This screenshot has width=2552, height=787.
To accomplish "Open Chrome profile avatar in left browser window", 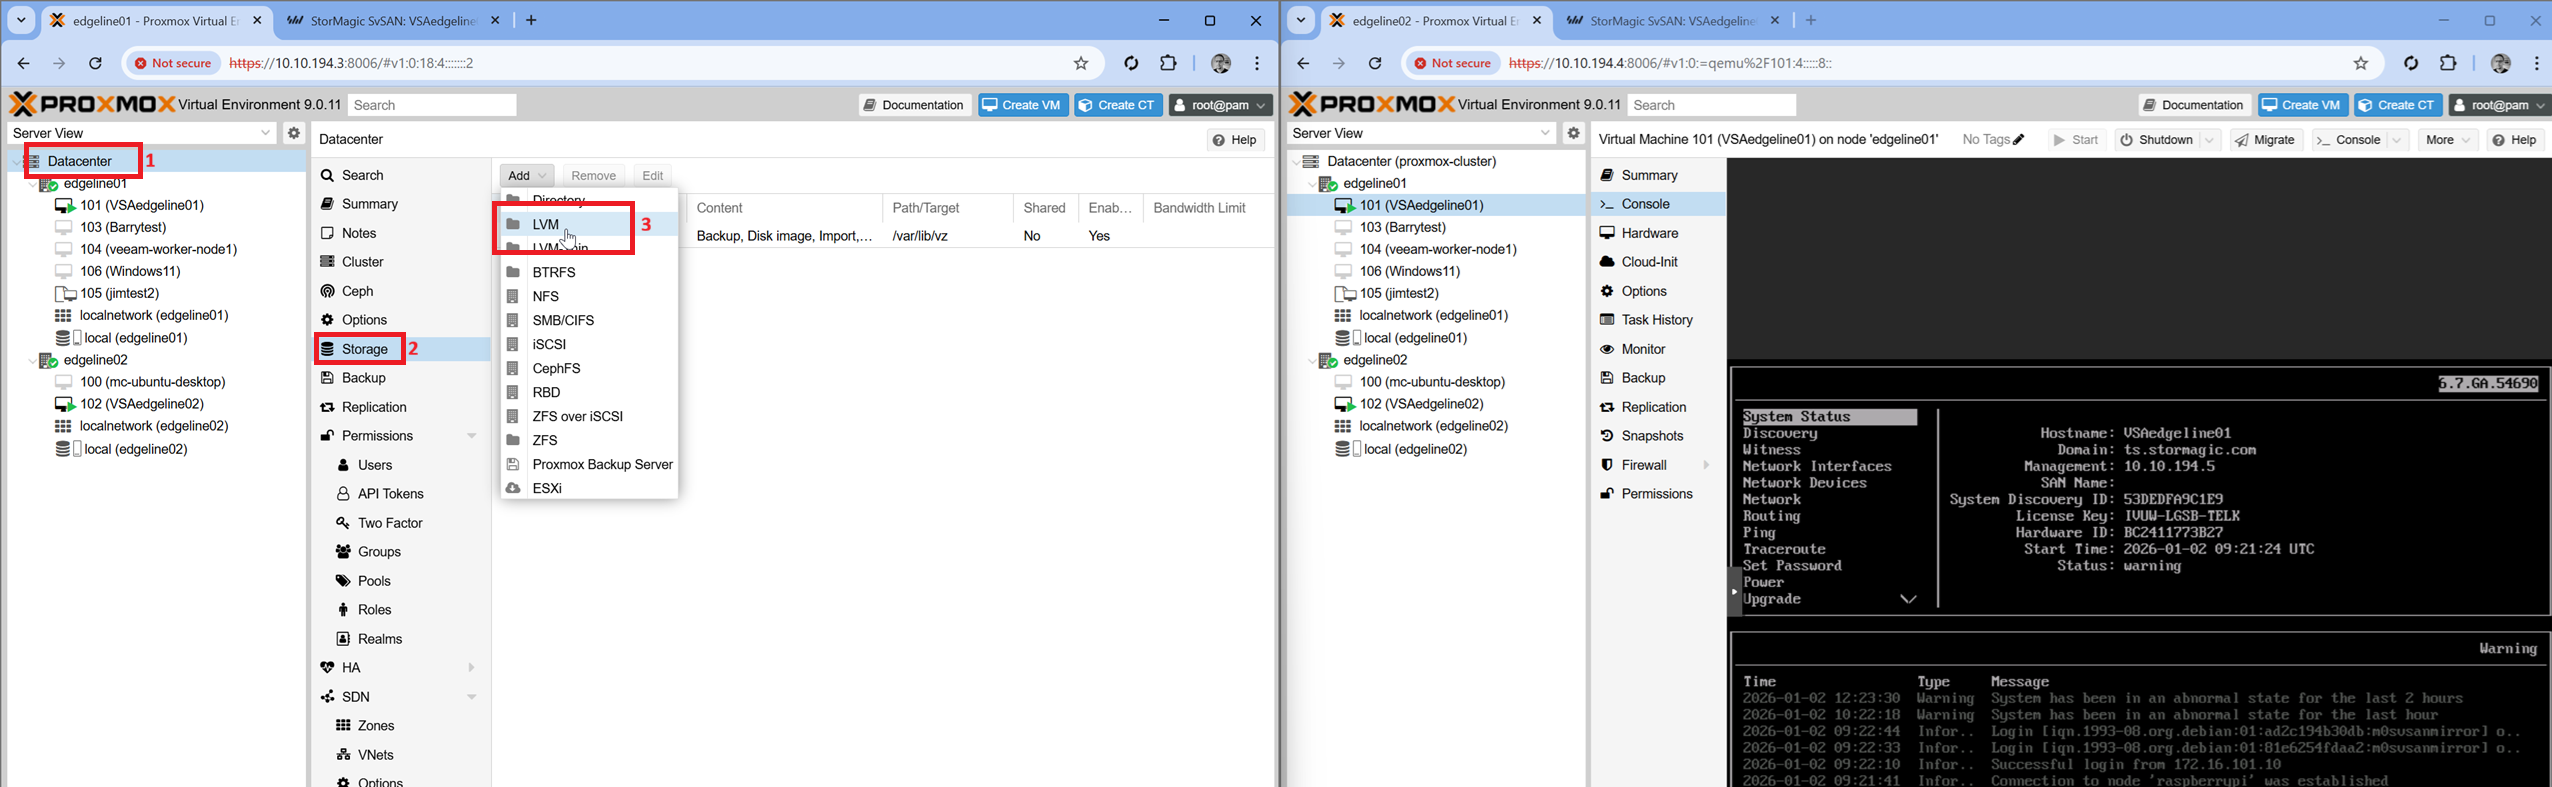I will (x=1221, y=63).
